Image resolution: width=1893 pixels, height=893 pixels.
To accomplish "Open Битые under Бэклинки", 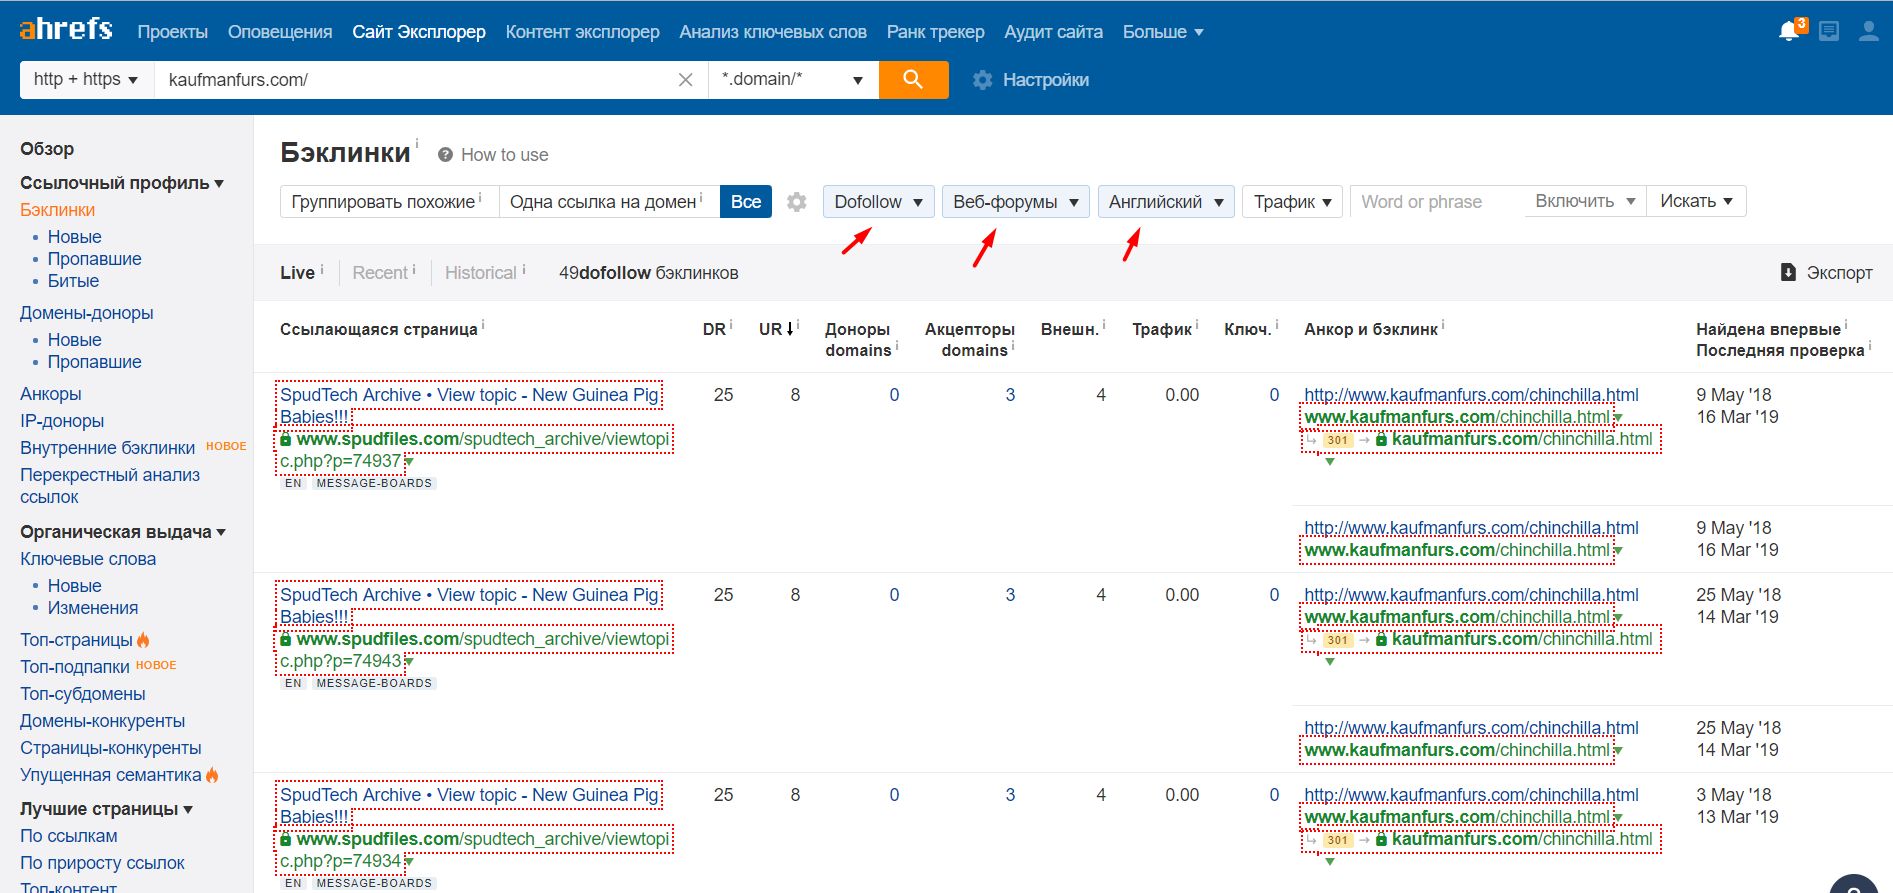I will [73, 281].
